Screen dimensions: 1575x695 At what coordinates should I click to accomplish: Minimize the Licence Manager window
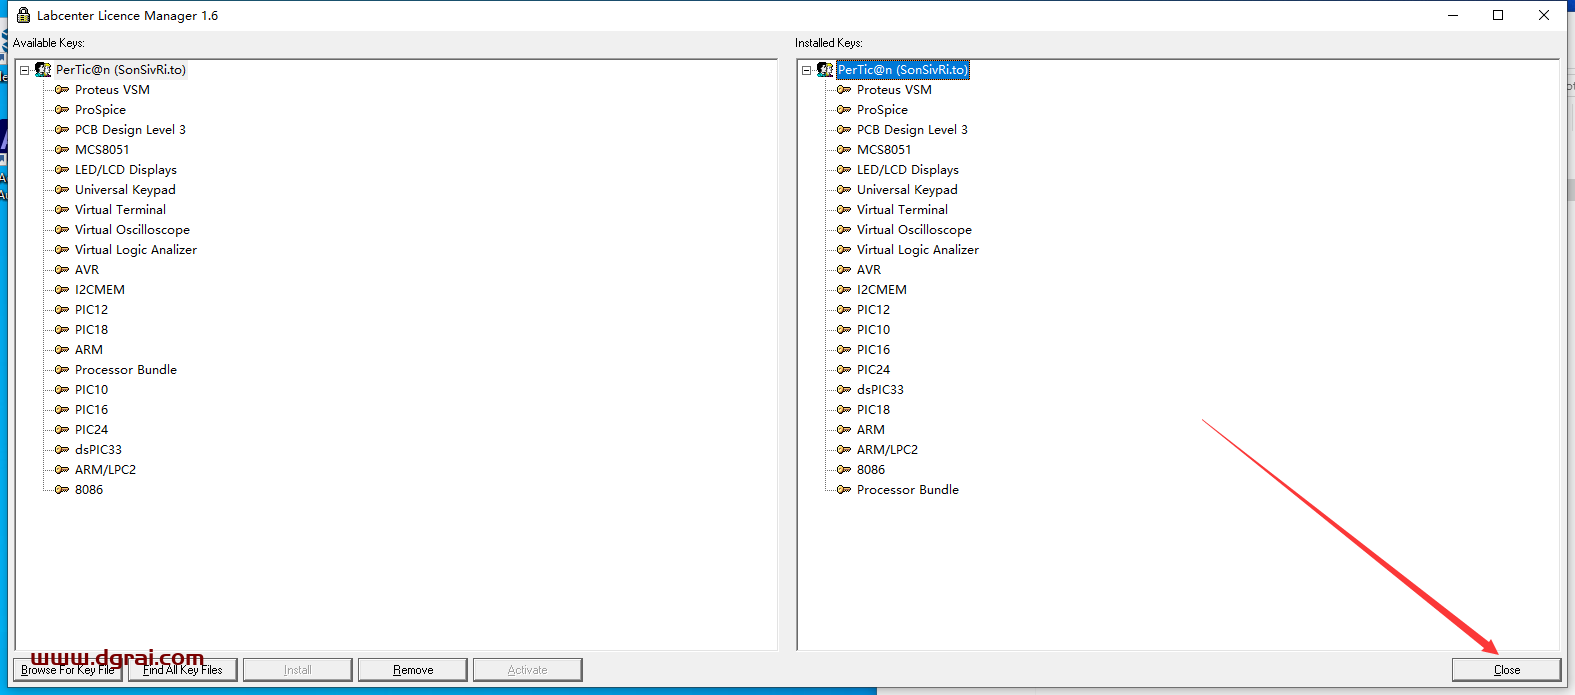(1453, 15)
